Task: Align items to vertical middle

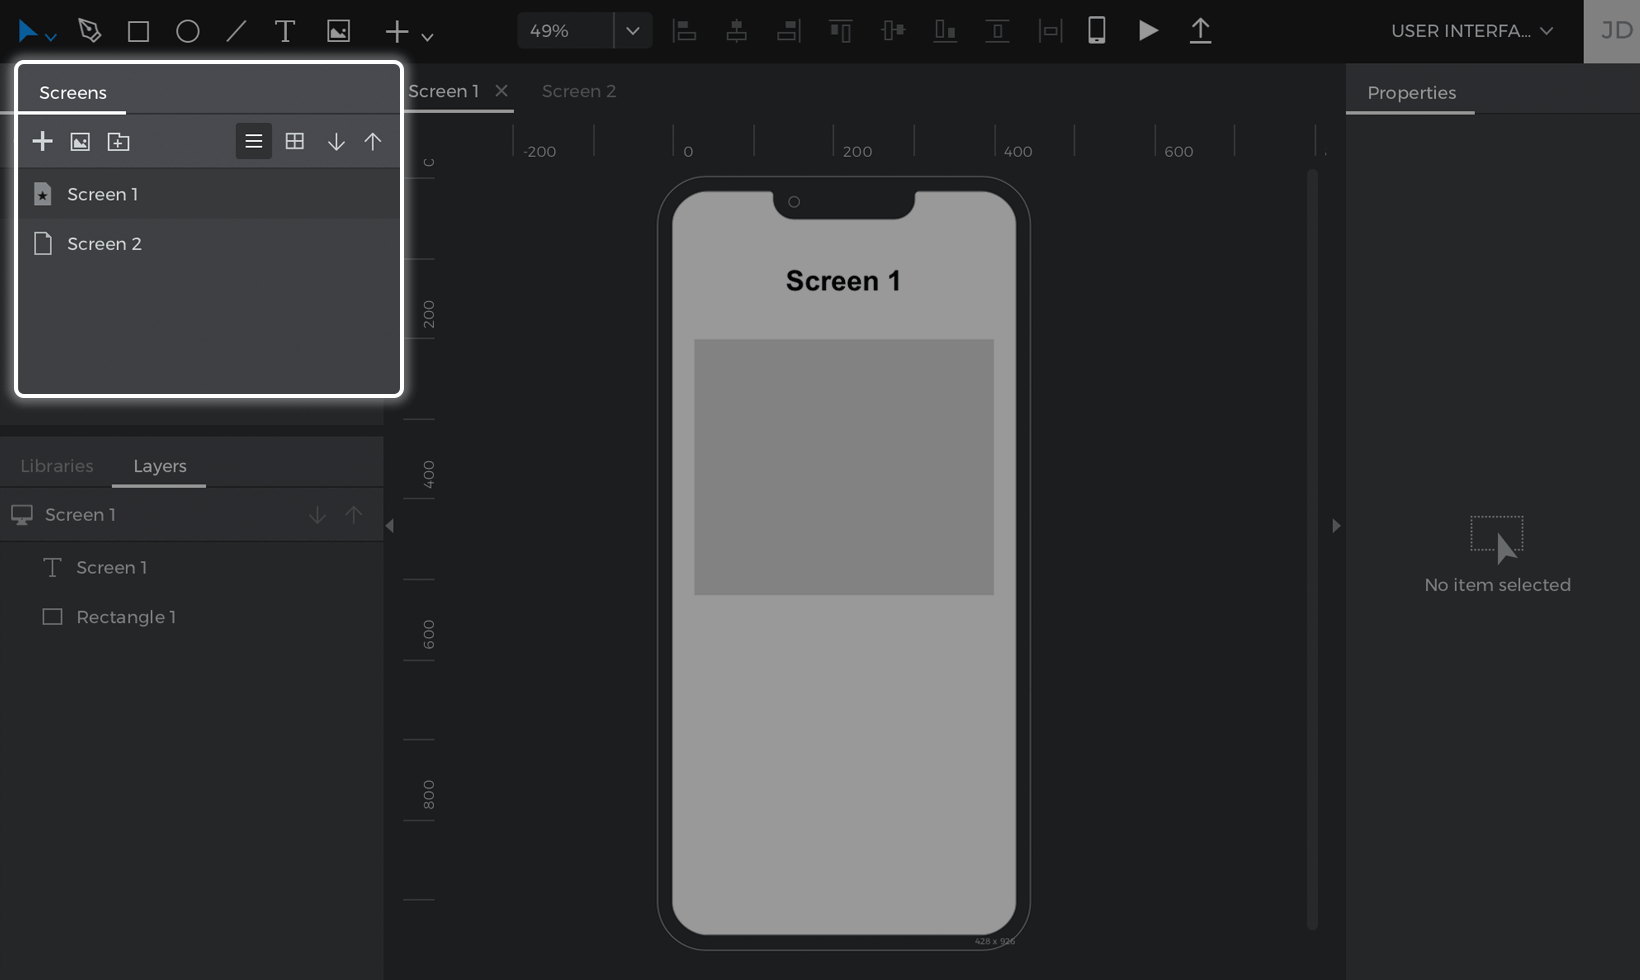Action: point(893,31)
